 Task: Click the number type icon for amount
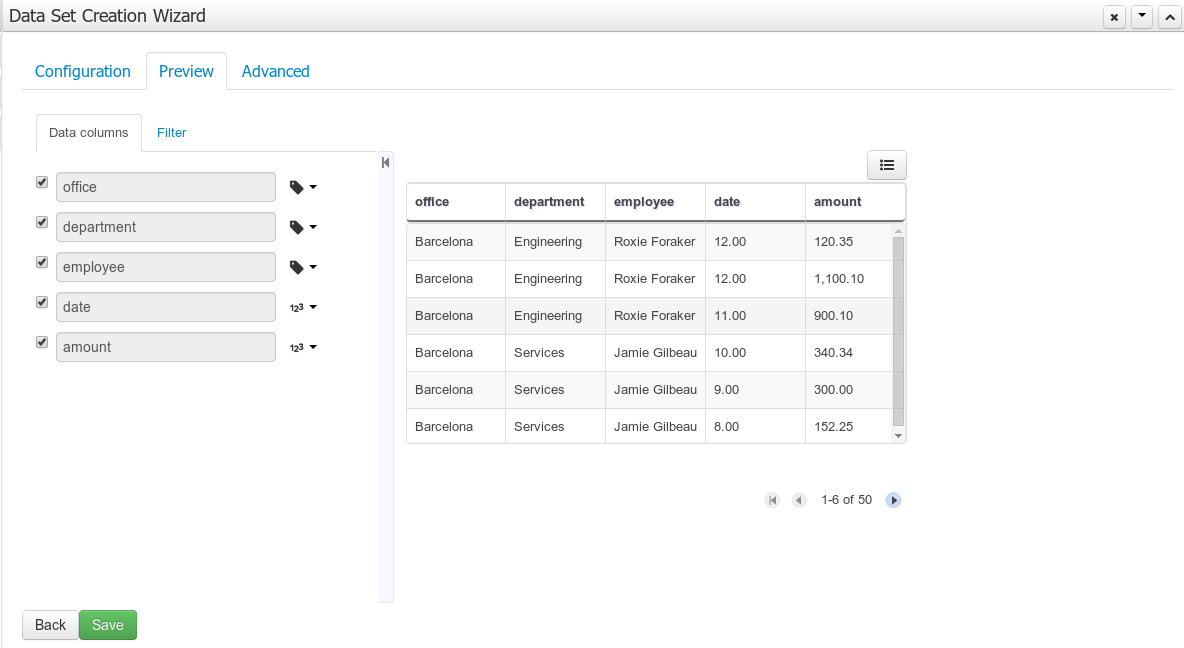click(296, 347)
